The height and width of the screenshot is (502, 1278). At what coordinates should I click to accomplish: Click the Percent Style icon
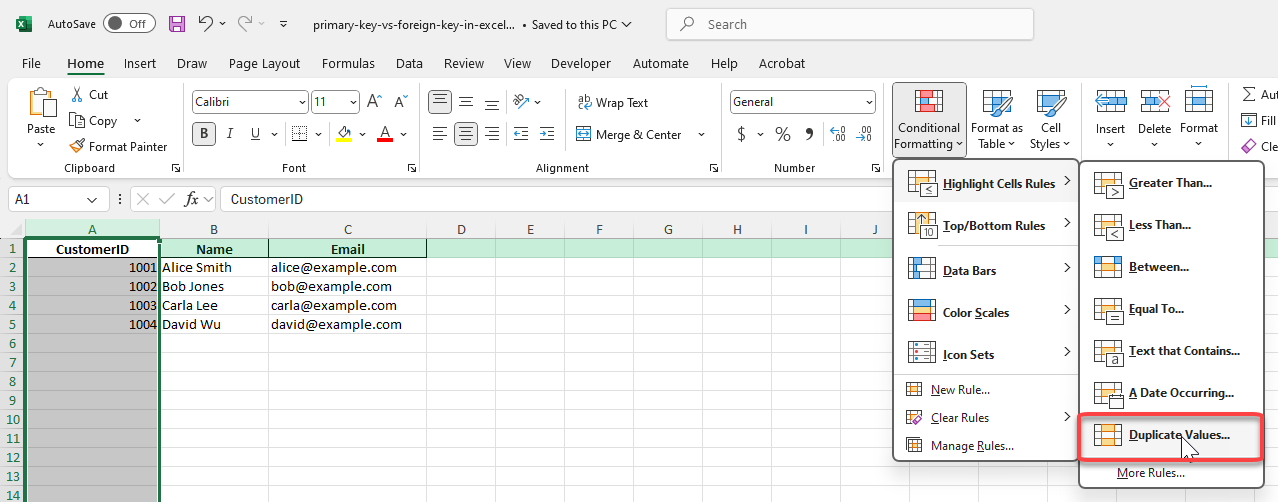(783, 134)
